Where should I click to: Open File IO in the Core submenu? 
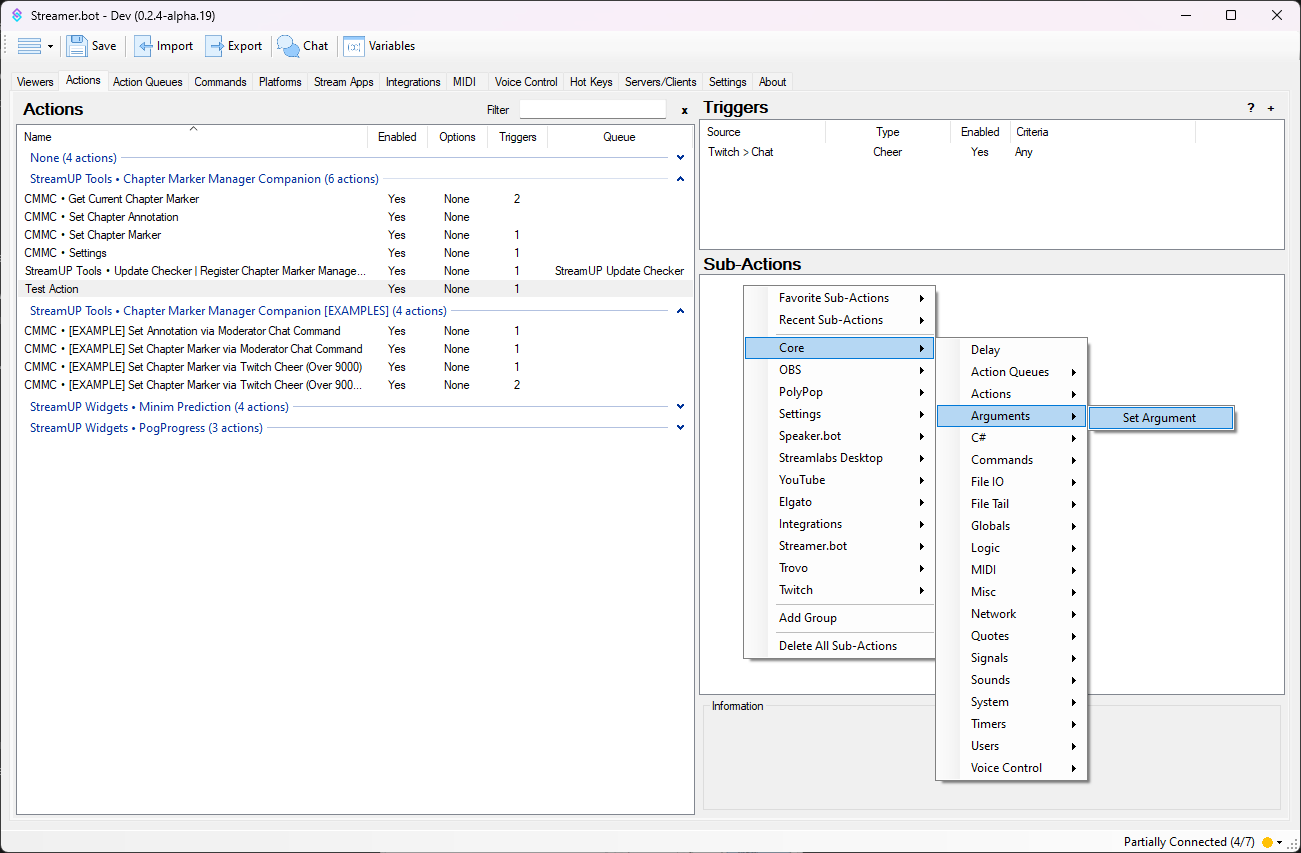click(x=1011, y=482)
